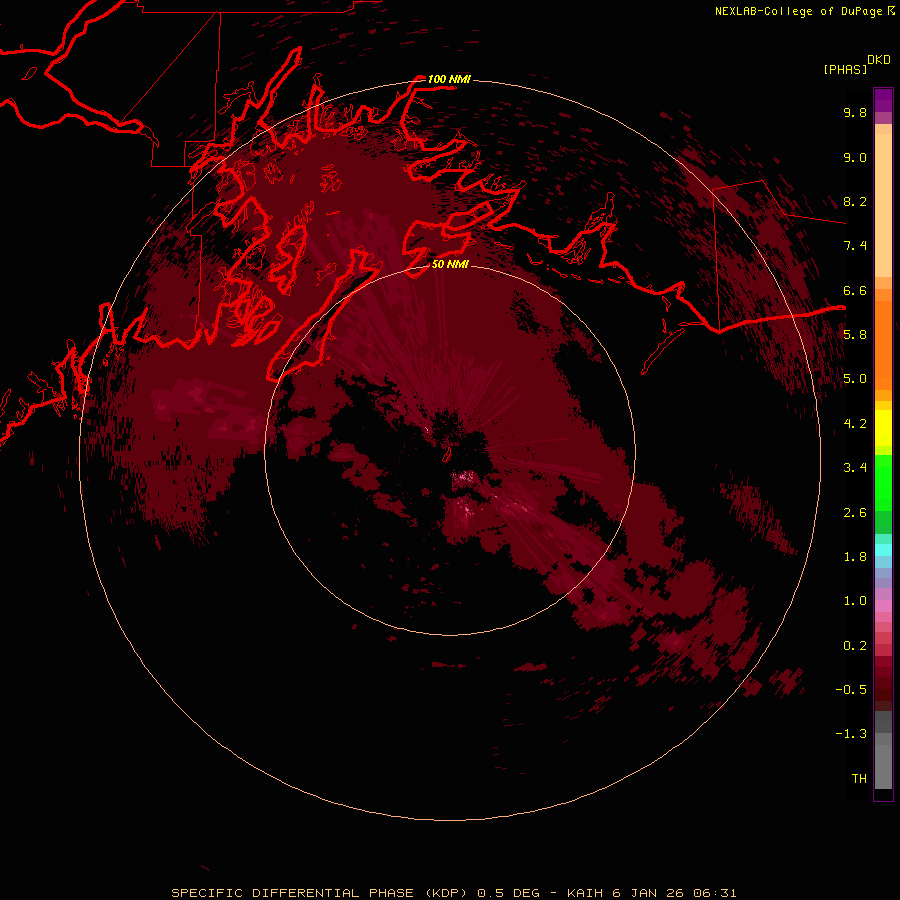The image size is (900, 900).
Task: Click the -0.5 value on color scale
Action: point(851,689)
